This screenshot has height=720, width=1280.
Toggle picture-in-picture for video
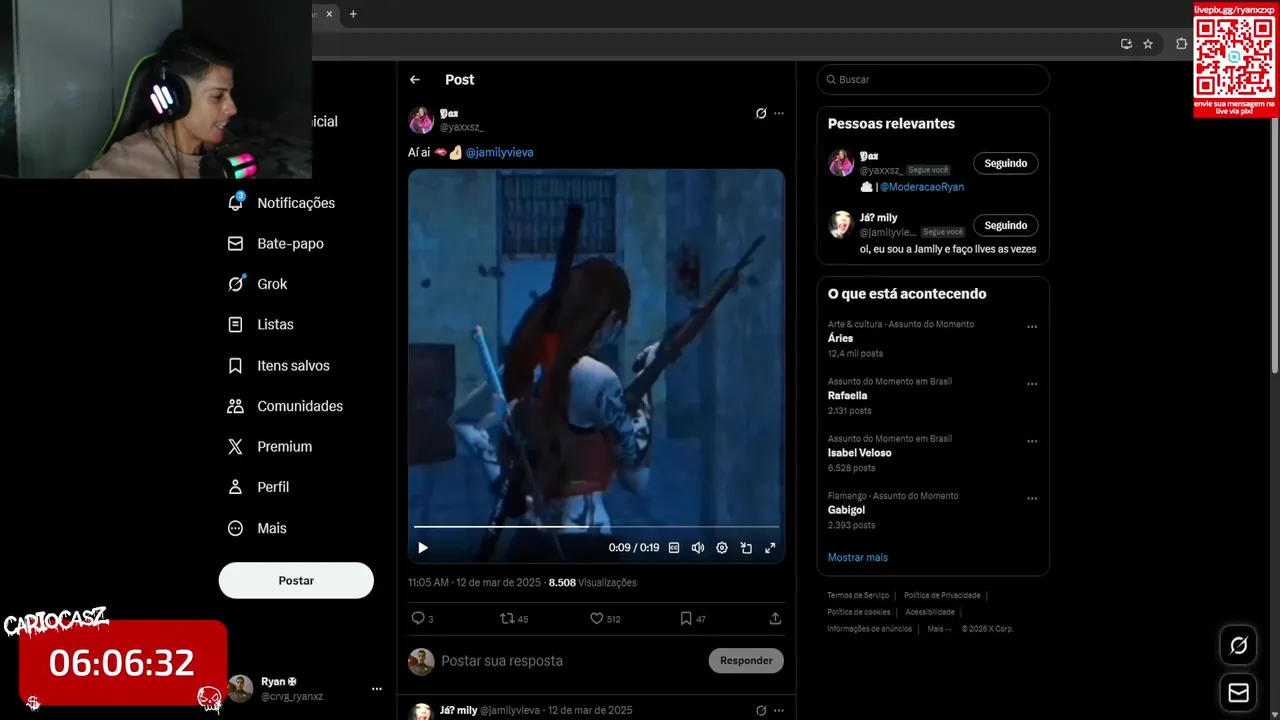coord(746,548)
